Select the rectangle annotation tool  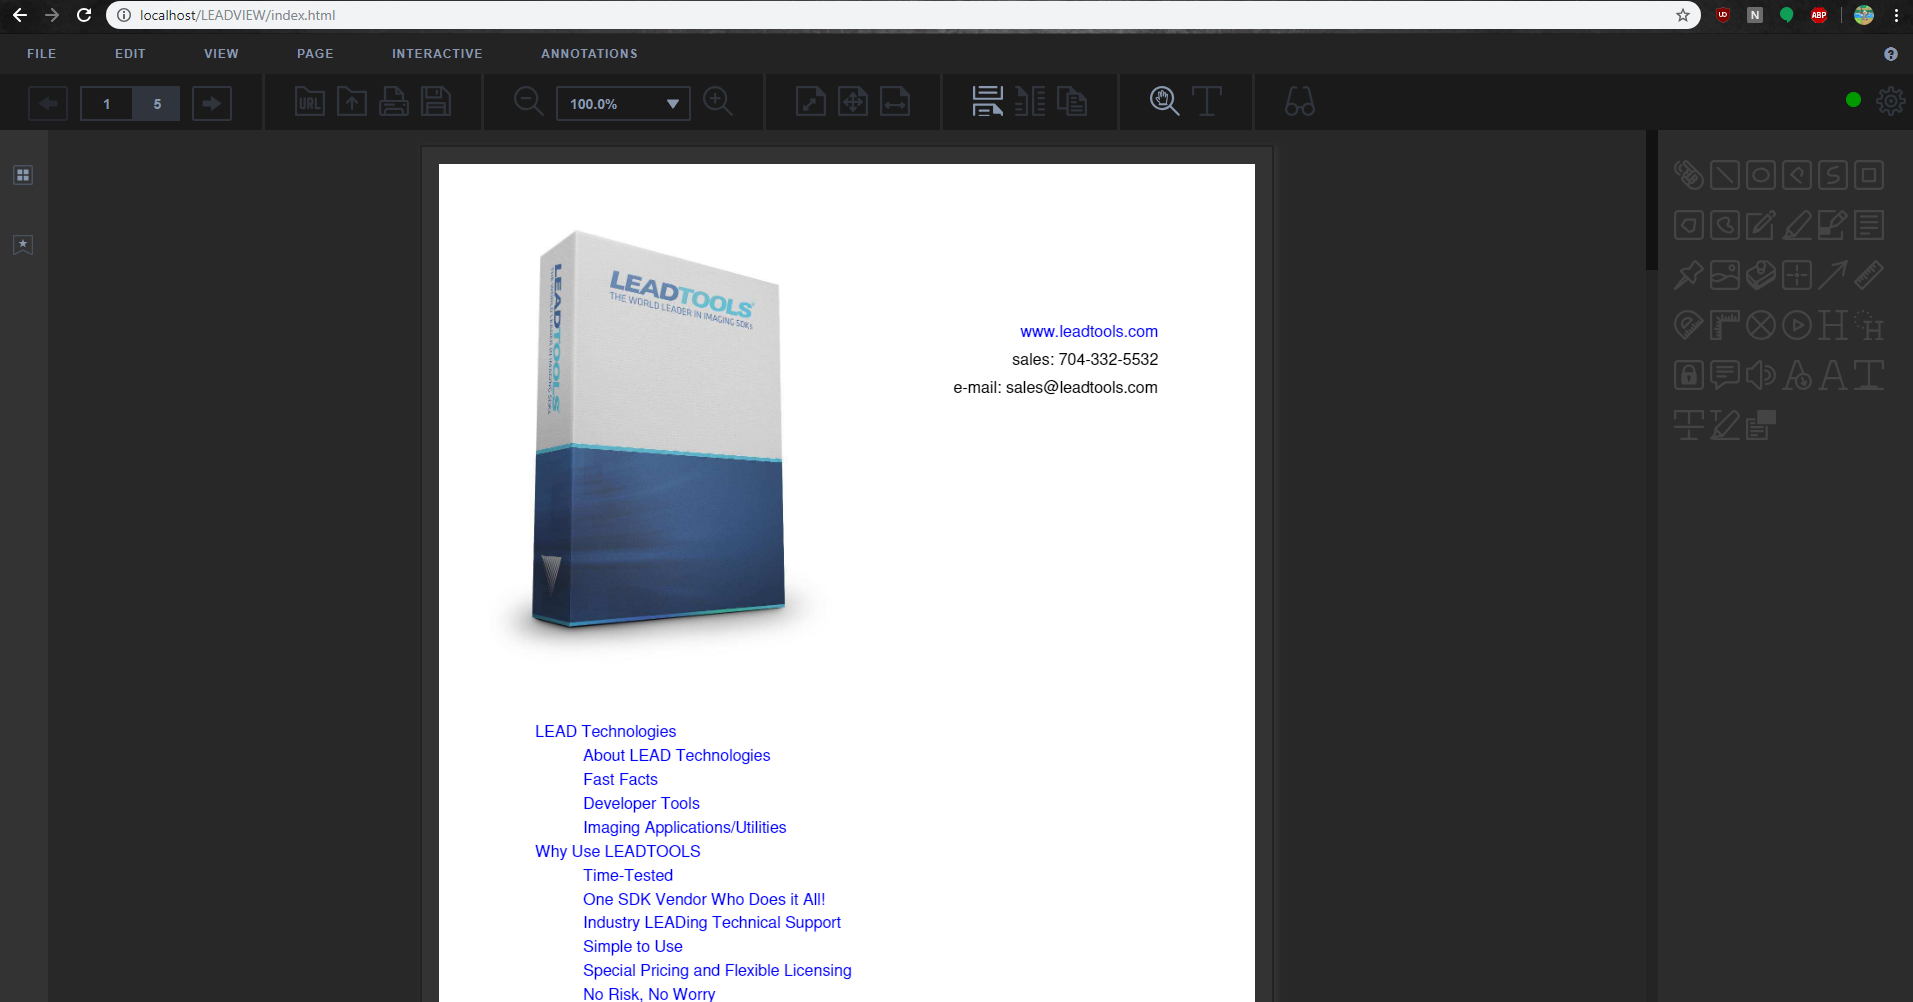(x=1869, y=175)
